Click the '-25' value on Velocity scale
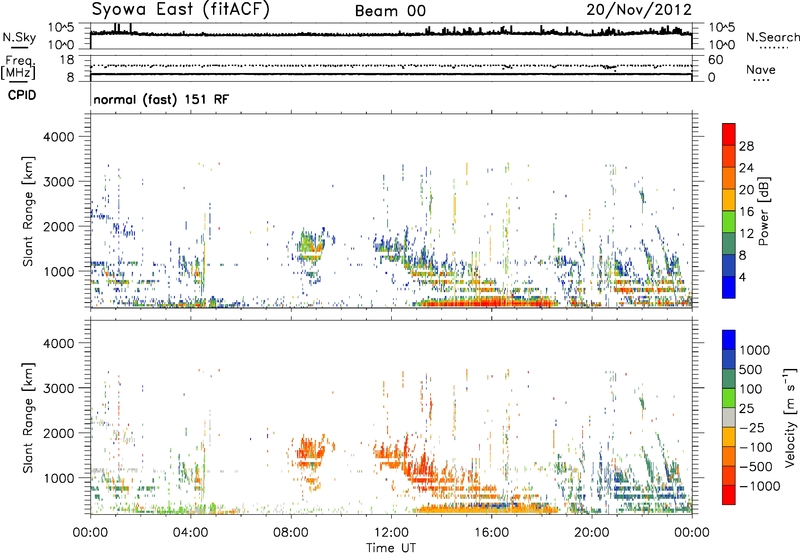Screen dimensions: 800x554 [x=754, y=428]
